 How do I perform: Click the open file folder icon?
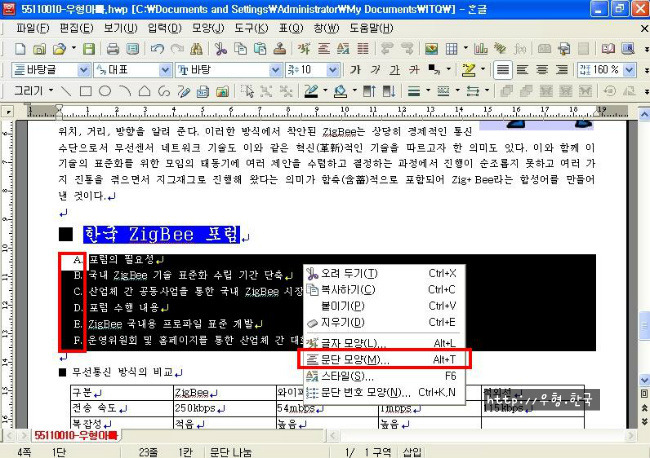tap(59, 49)
